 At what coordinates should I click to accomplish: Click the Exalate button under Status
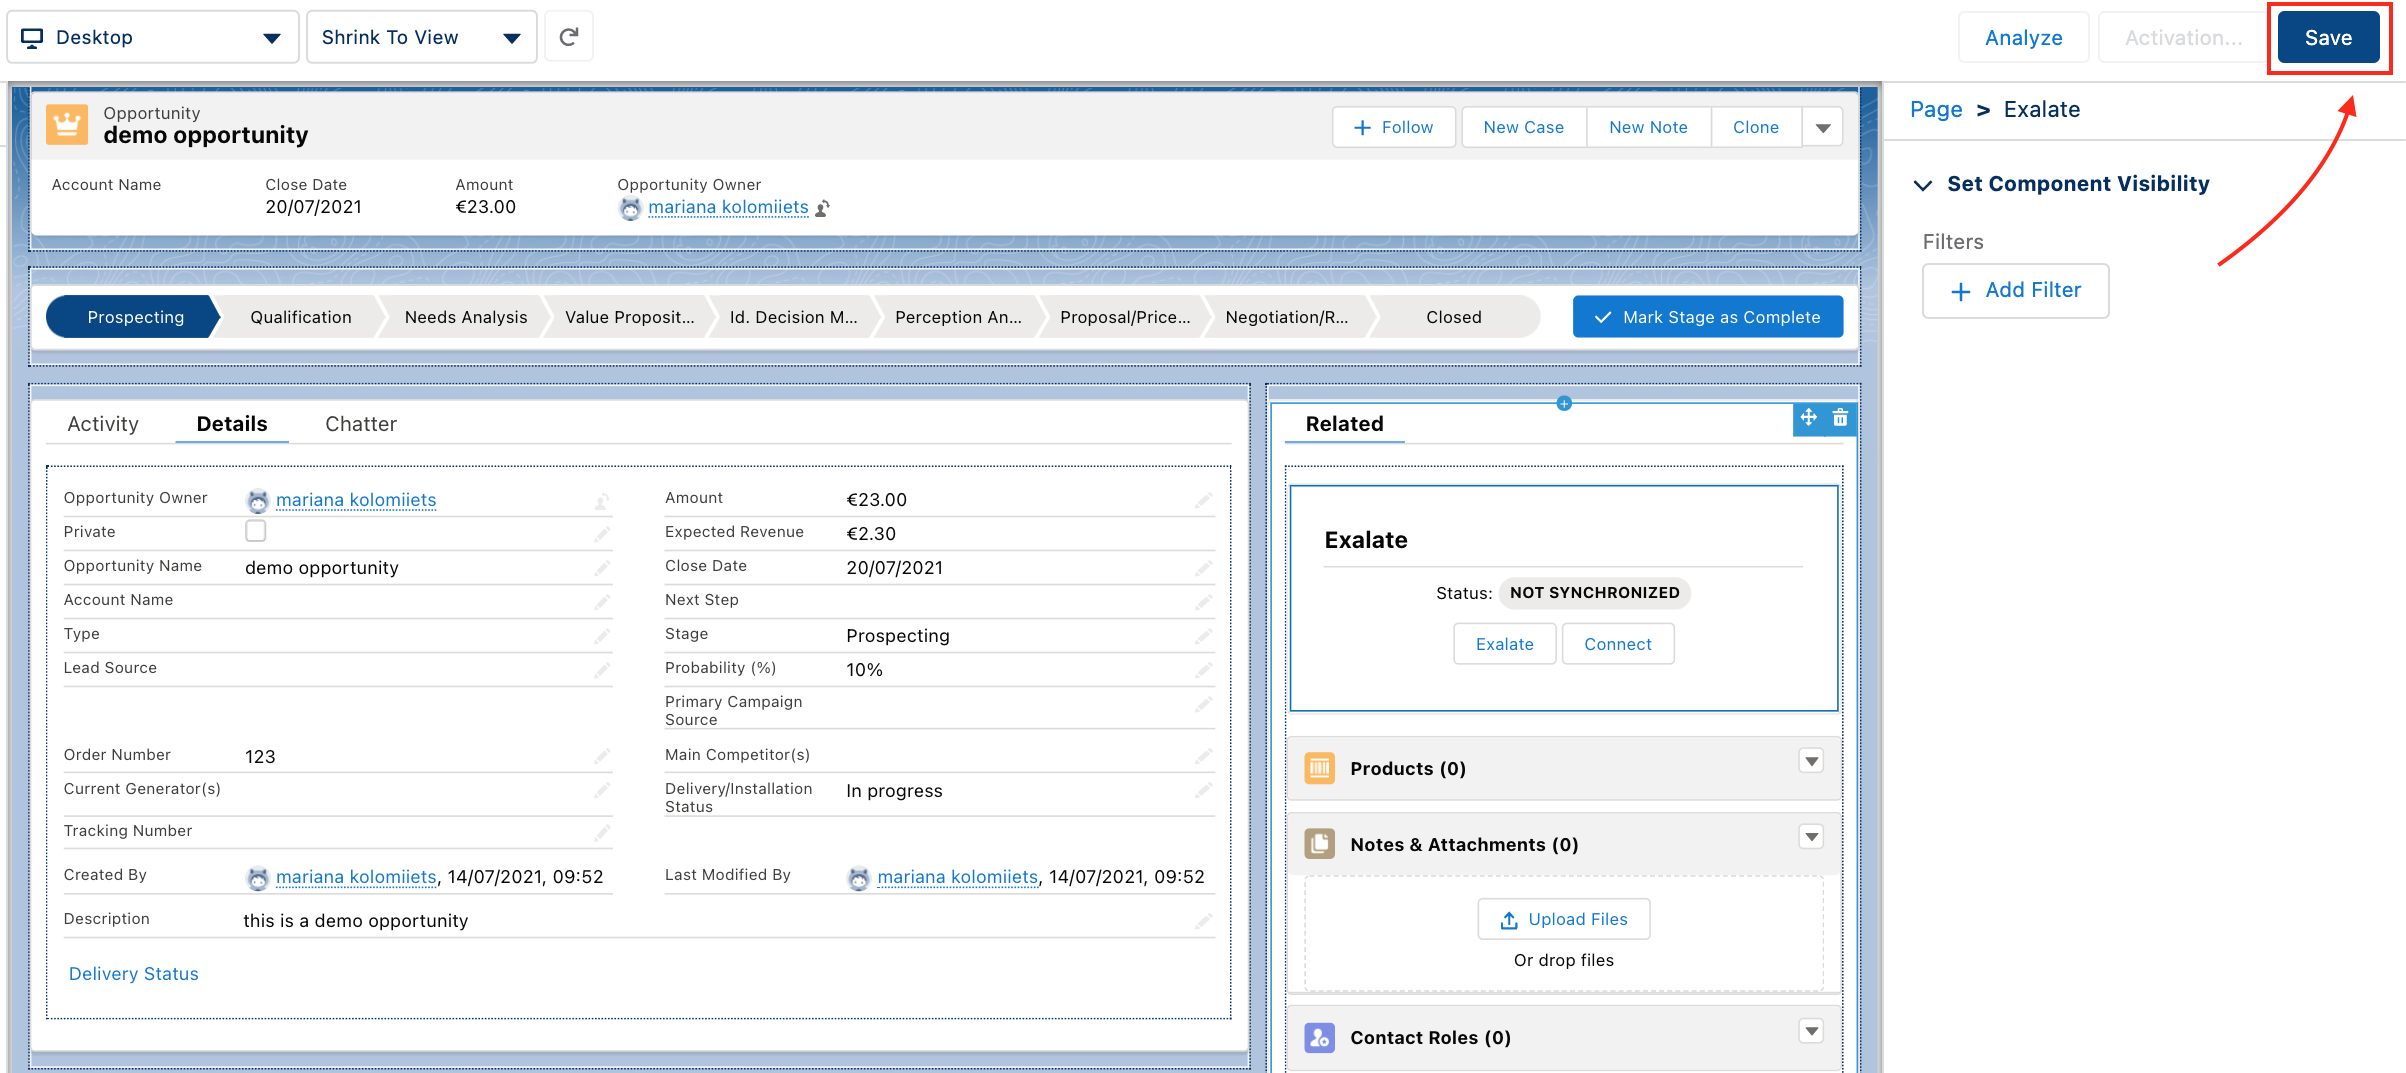click(1505, 644)
